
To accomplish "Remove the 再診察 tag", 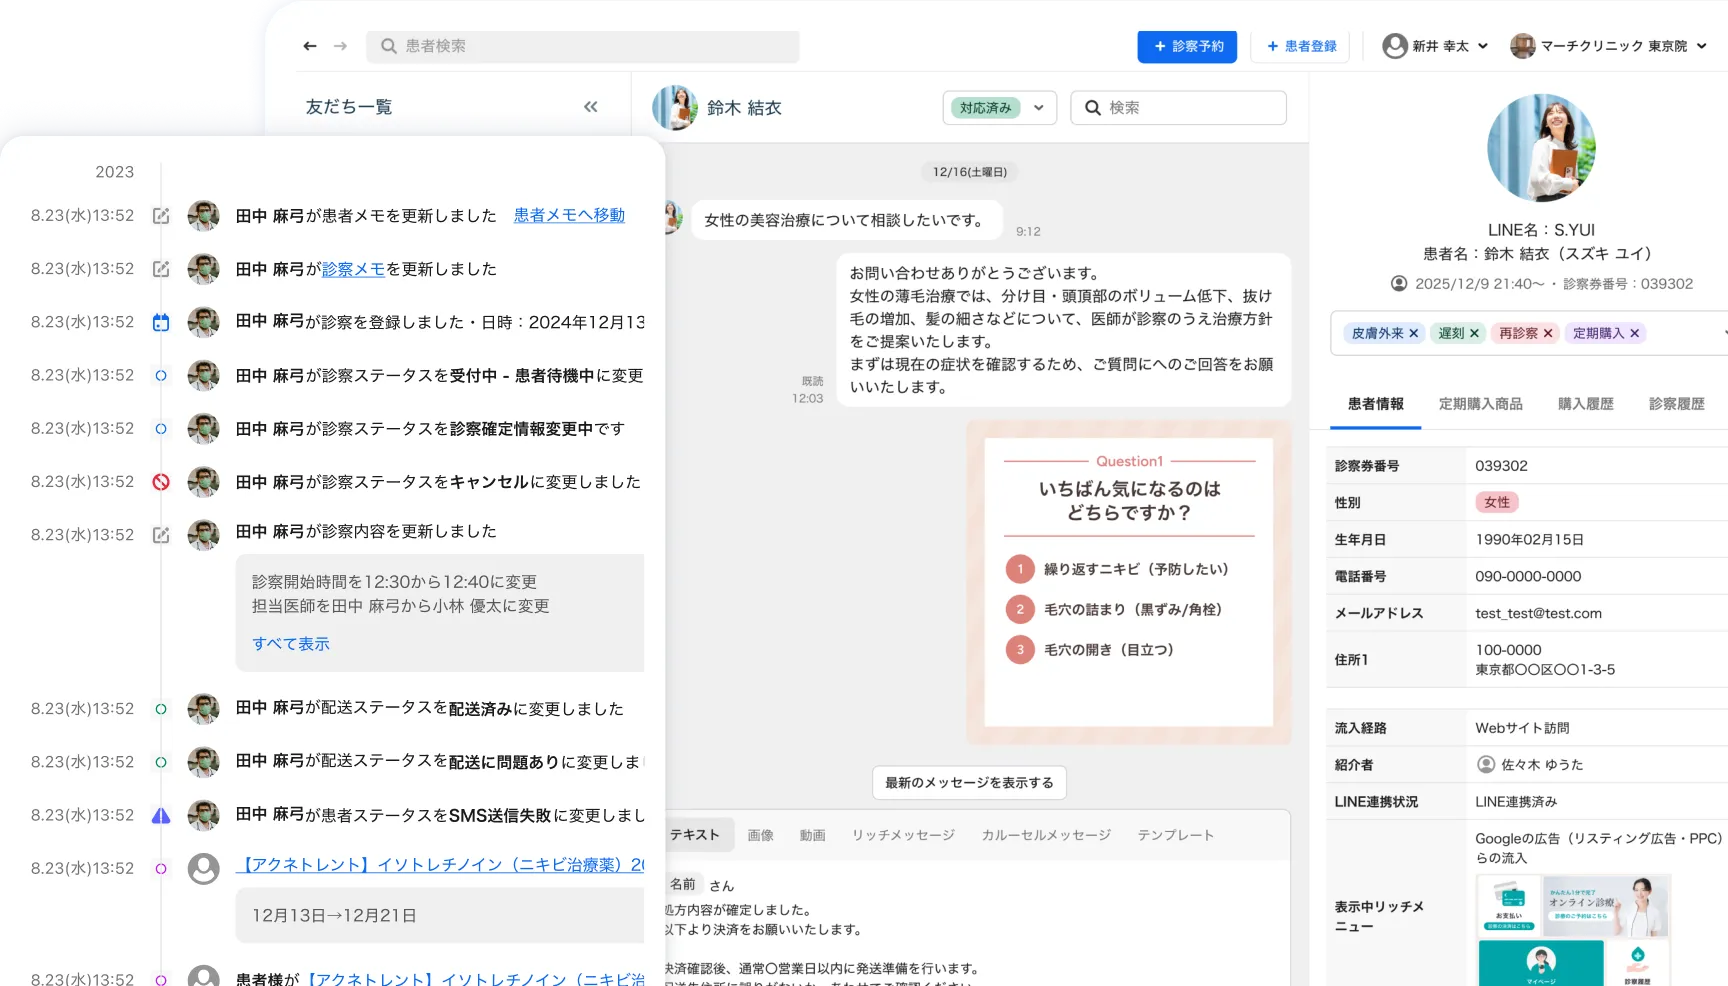I will (x=1548, y=334).
